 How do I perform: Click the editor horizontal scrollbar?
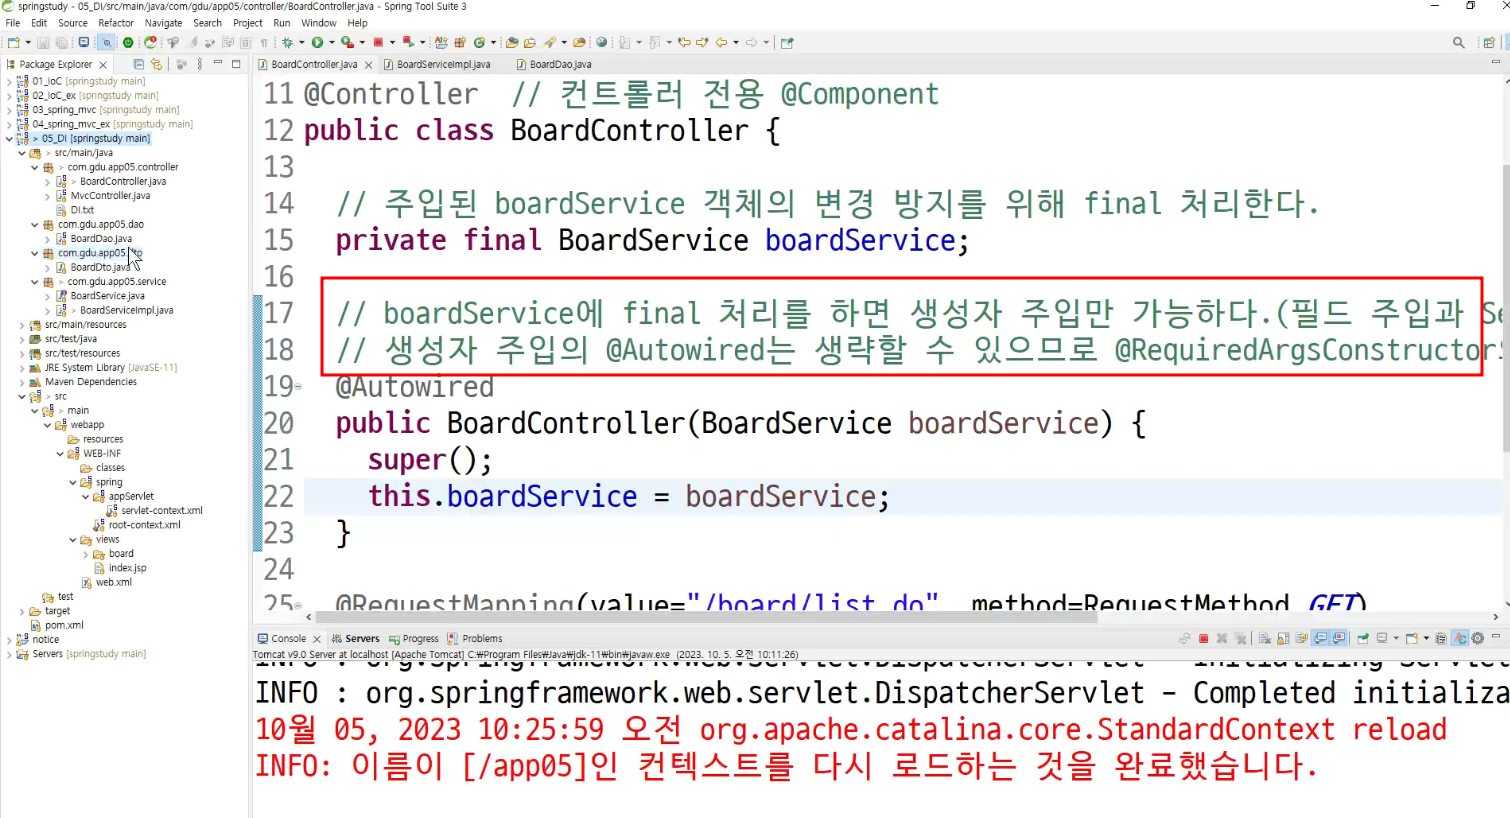[x=706, y=617]
